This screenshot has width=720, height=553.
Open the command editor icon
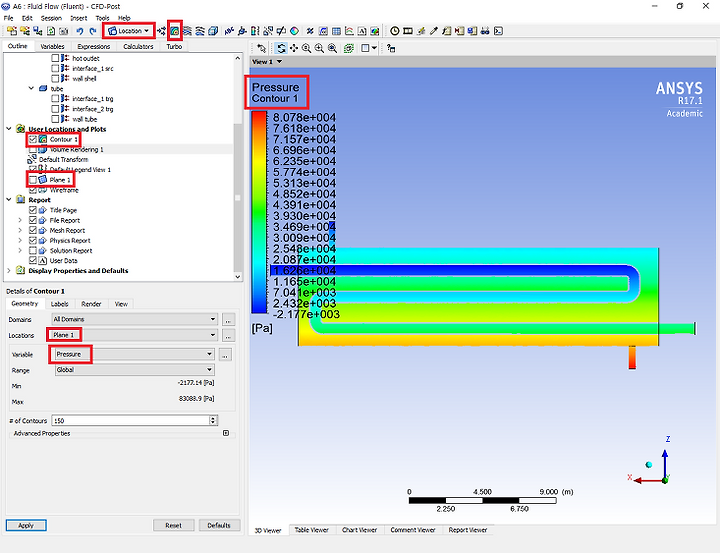(x=498, y=31)
